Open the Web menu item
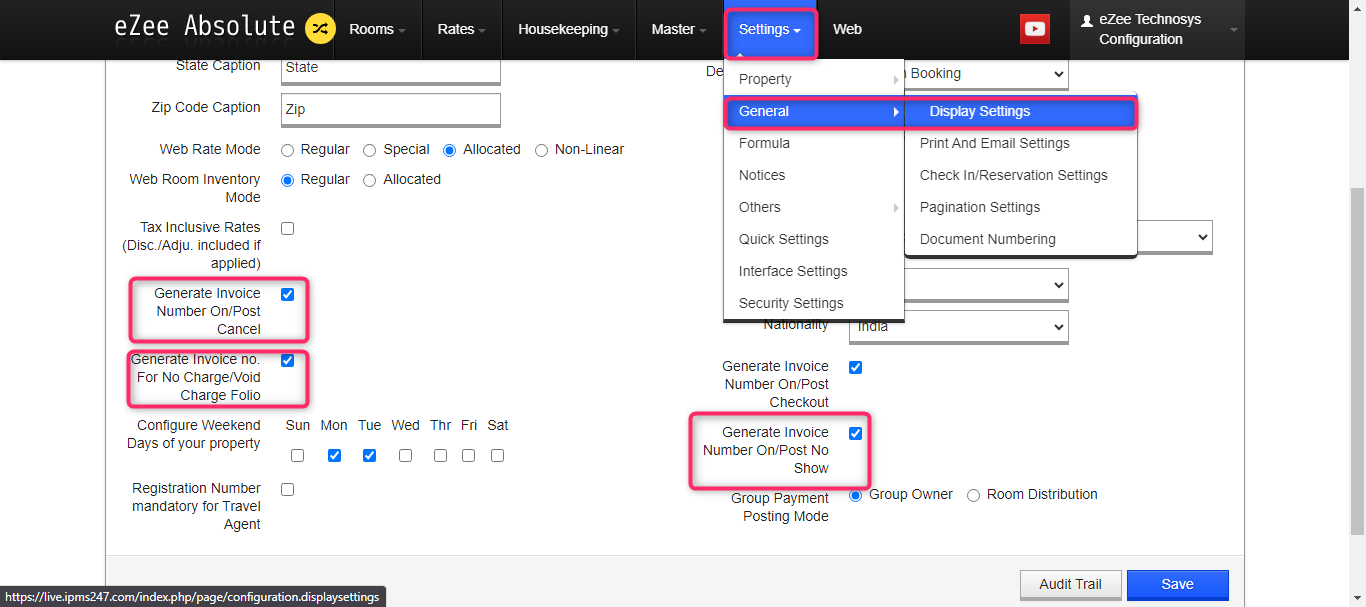This screenshot has height=607, width=1366. (x=847, y=29)
